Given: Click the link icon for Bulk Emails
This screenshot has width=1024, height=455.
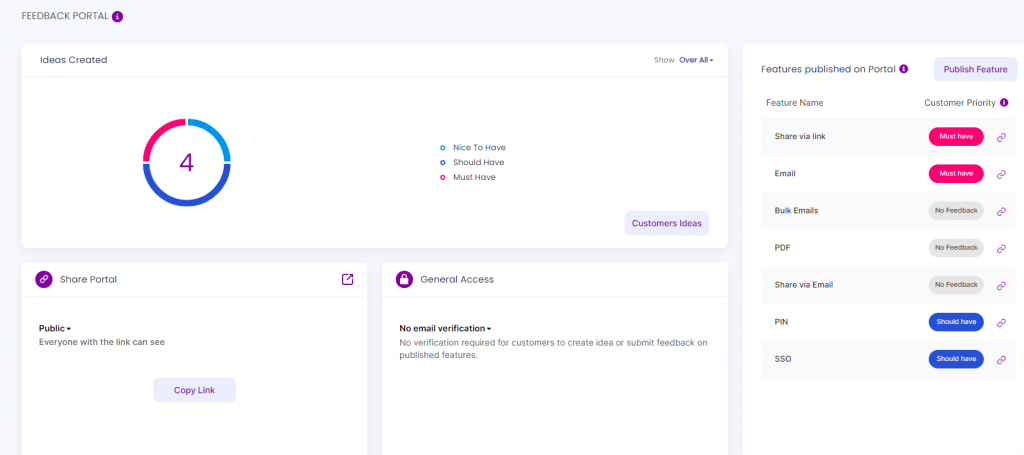Looking at the screenshot, I should pos(1001,212).
